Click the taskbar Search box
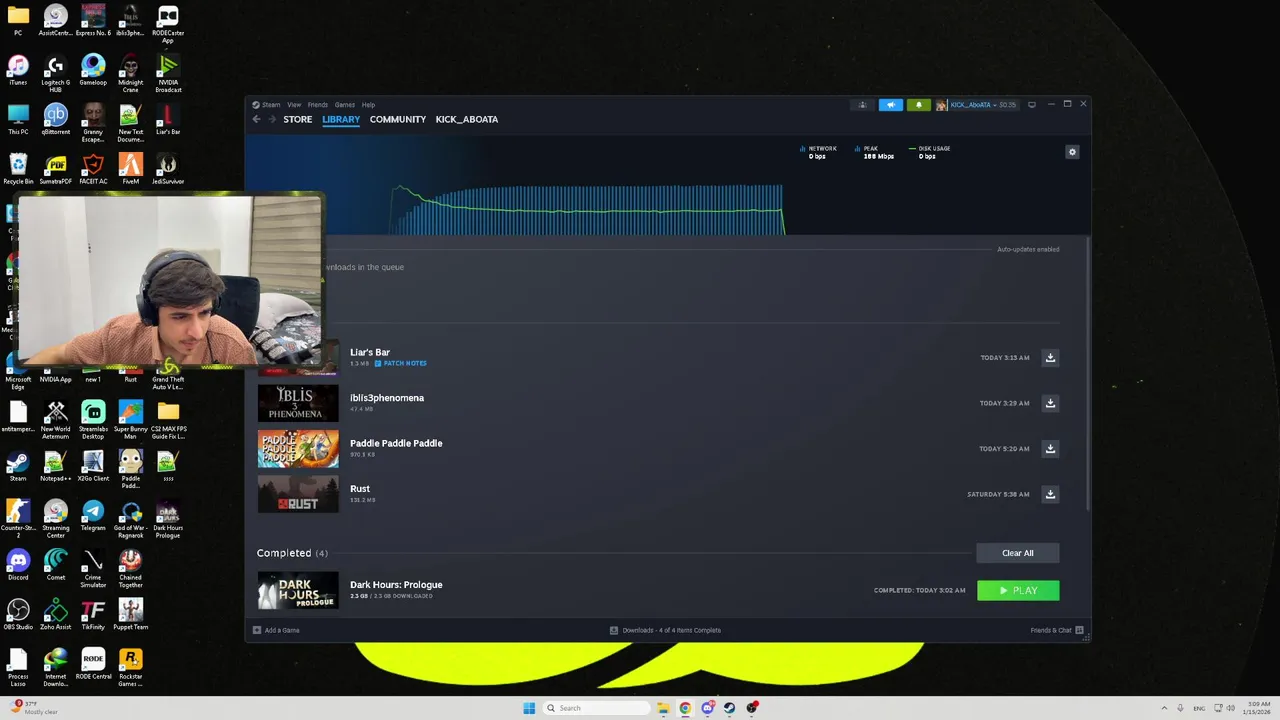The height and width of the screenshot is (720, 1280). tap(597, 708)
